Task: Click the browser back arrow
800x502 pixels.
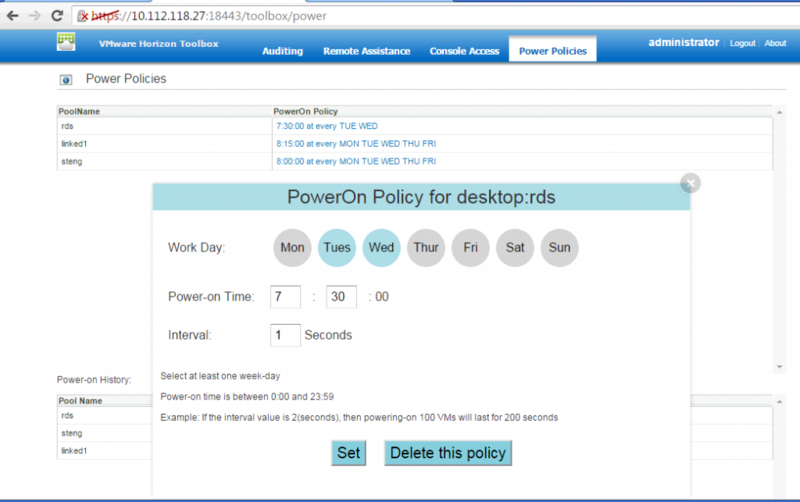Action: point(13,16)
